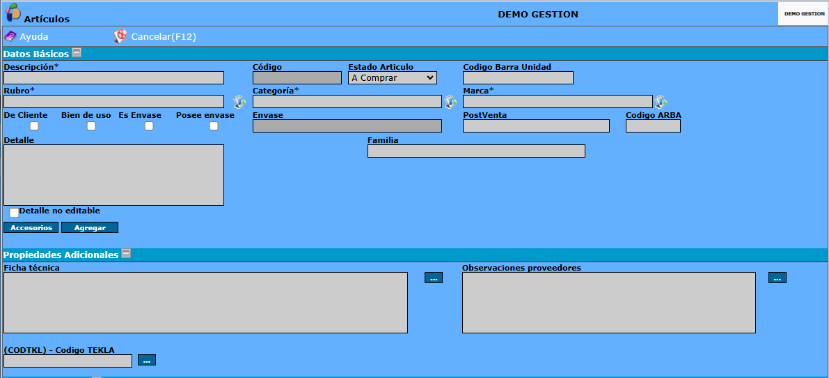Screen dimensions: 829x378
Task: Focus the Familia input field
Action: click(476, 151)
